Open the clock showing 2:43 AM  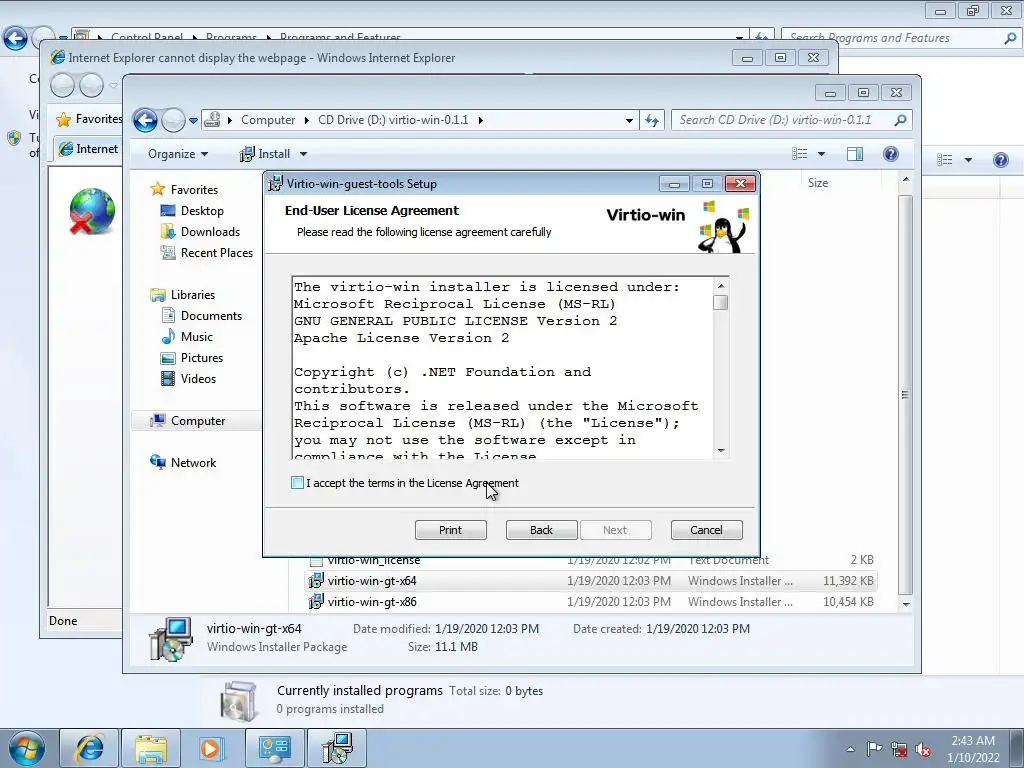click(973, 749)
